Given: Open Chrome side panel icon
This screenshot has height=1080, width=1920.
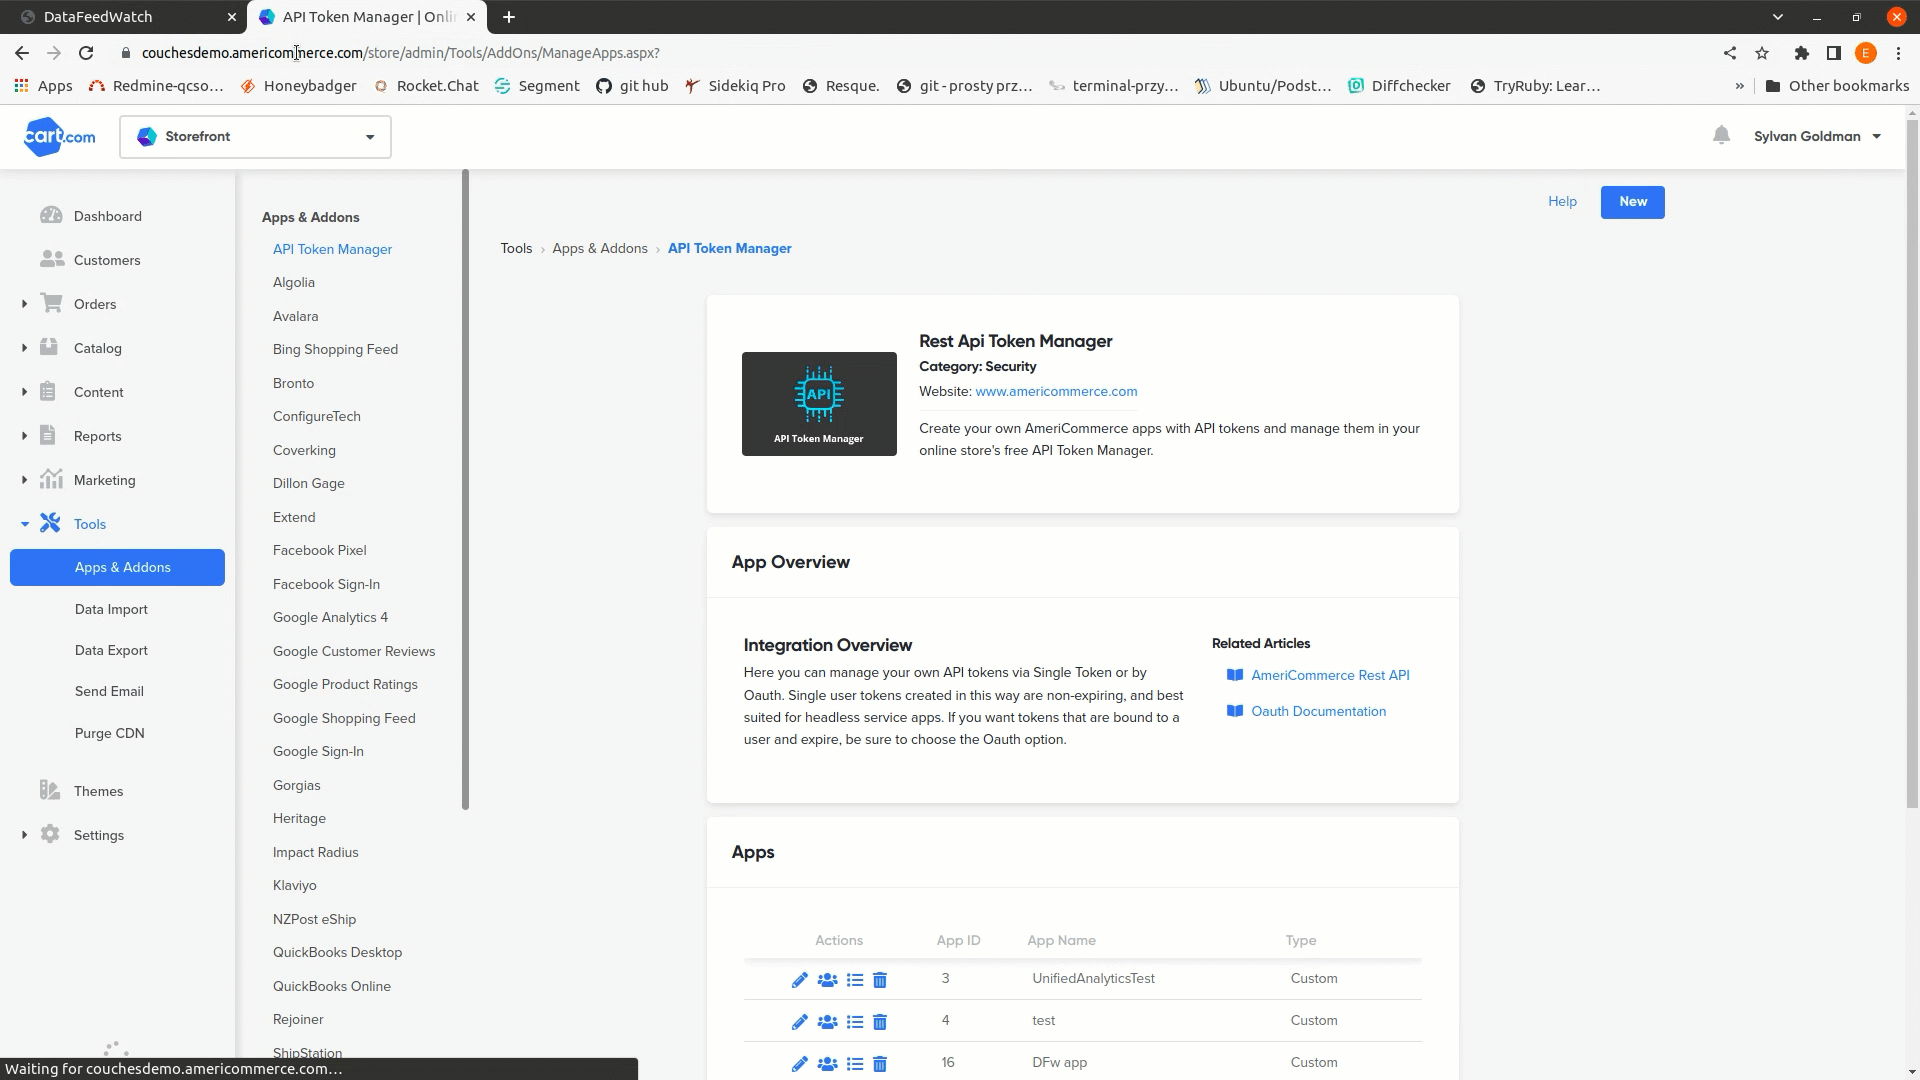Looking at the screenshot, I should click(x=1834, y=53).
